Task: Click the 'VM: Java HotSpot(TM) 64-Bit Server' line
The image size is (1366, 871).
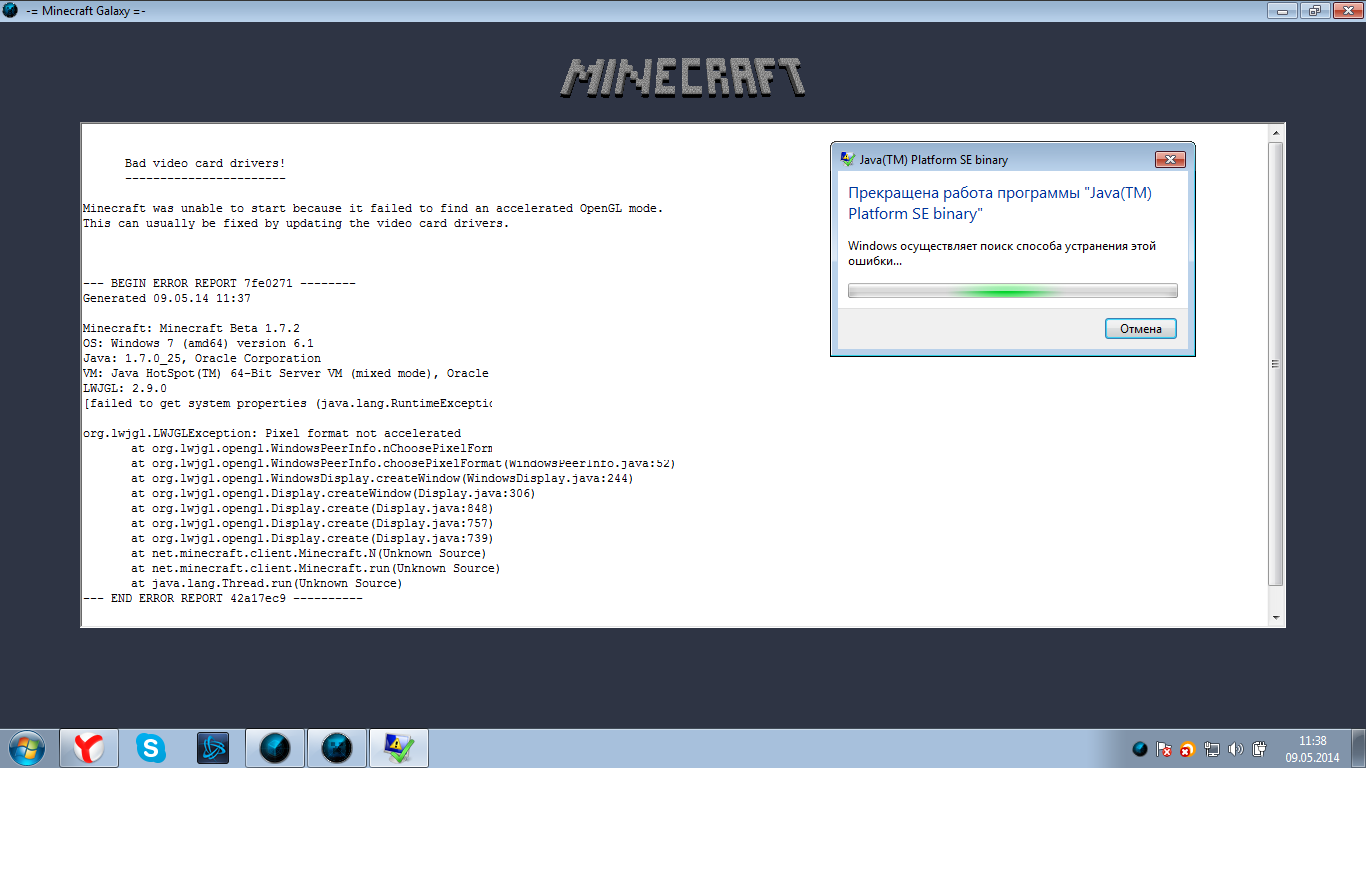Action: click(286, 373)
